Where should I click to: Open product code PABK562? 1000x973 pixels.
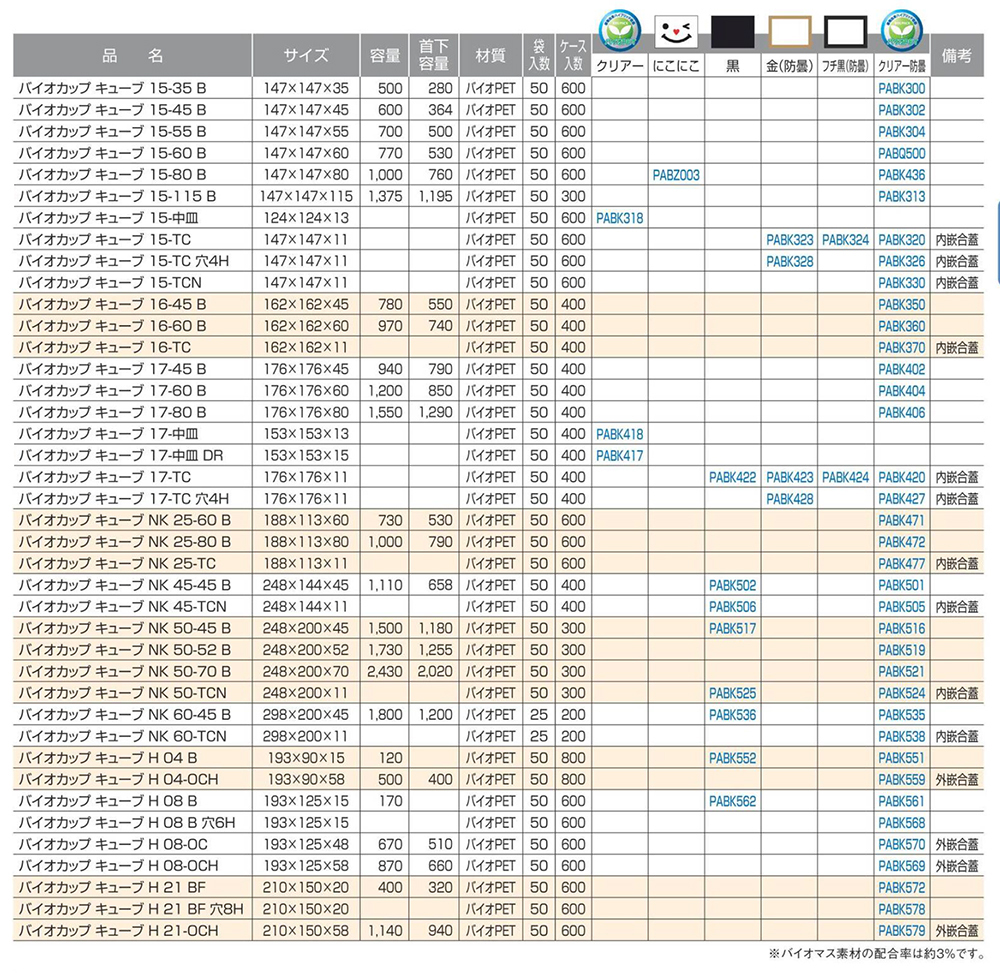click(x=733, y=801)
